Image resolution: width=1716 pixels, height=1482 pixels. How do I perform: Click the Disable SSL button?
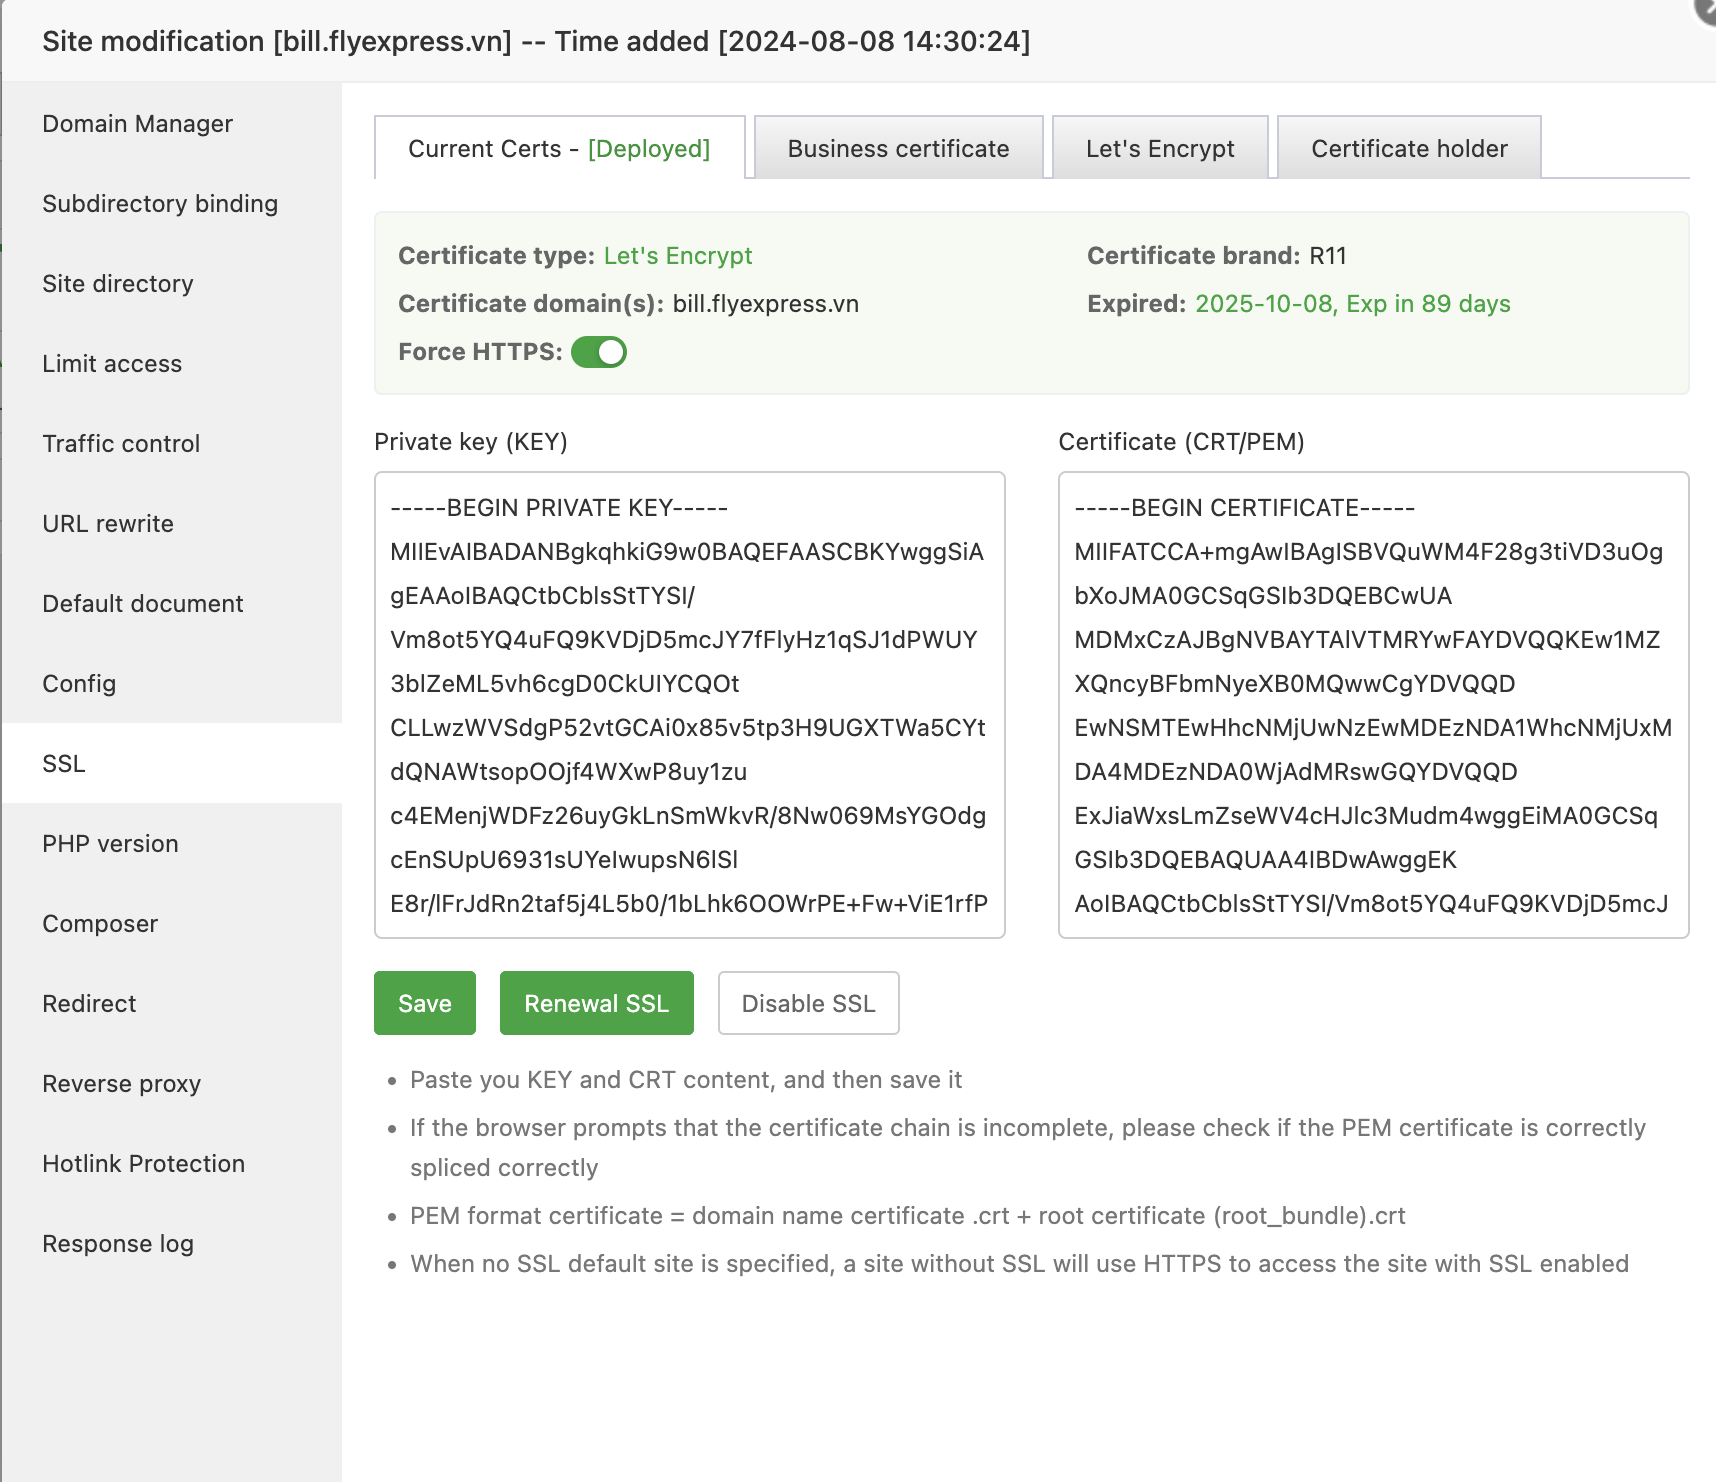tap(808, 1003)
